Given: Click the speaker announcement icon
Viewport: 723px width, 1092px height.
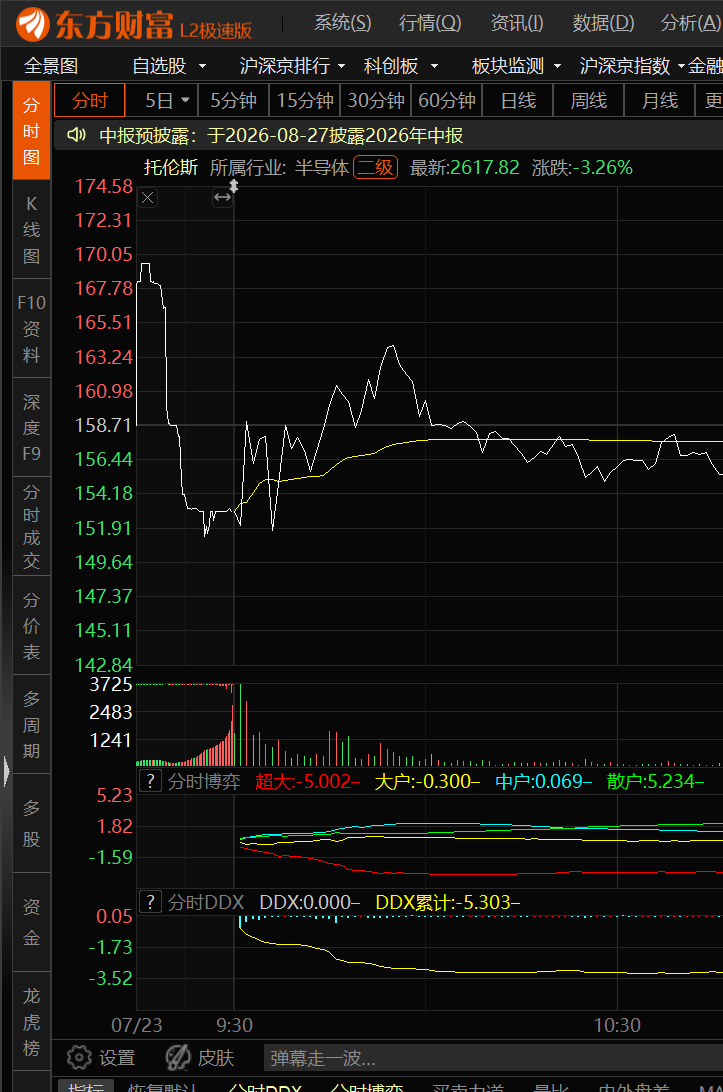Looking at the screenshot, I should point(76,135).
